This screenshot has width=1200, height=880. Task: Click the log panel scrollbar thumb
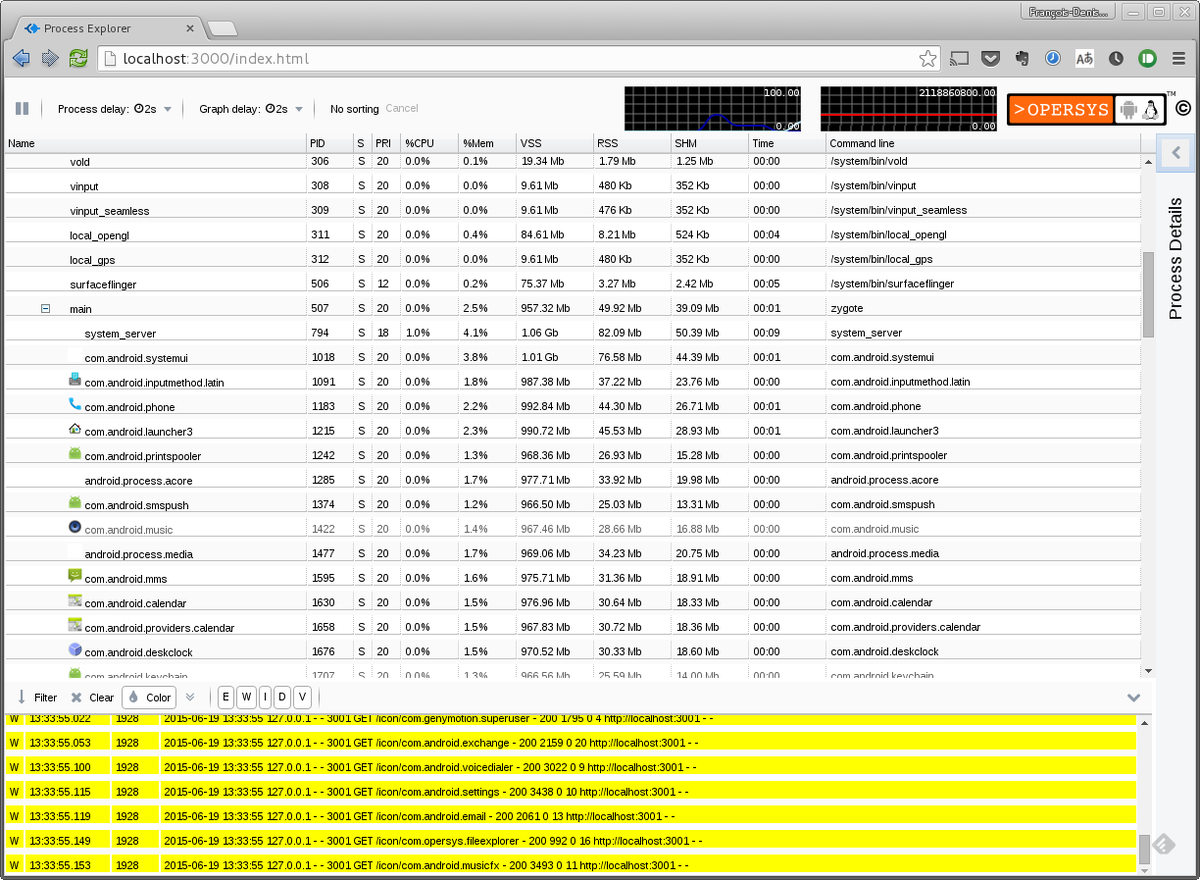1144,850
